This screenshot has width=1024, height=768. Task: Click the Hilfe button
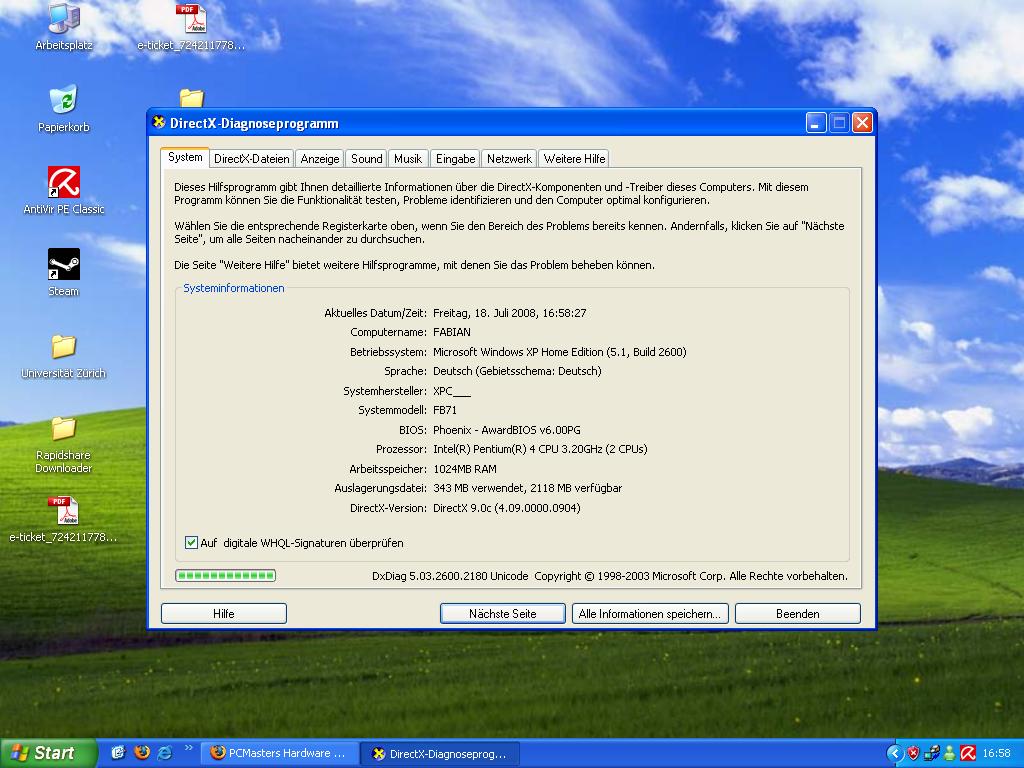click(x=223, y=613)
